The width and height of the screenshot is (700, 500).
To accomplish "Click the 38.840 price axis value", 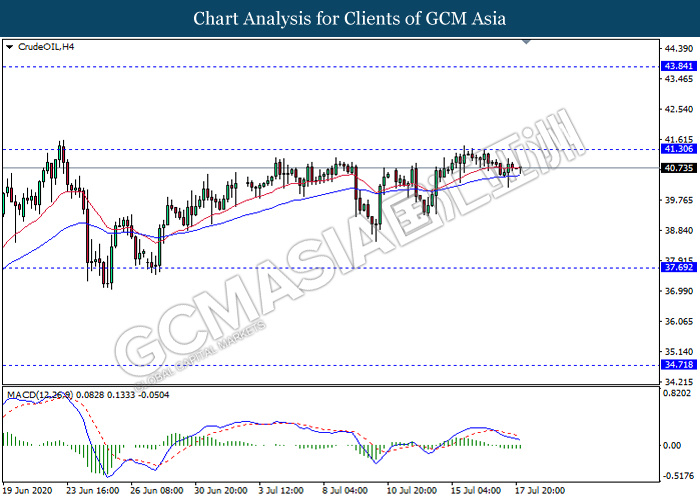I will pos(679,230).
